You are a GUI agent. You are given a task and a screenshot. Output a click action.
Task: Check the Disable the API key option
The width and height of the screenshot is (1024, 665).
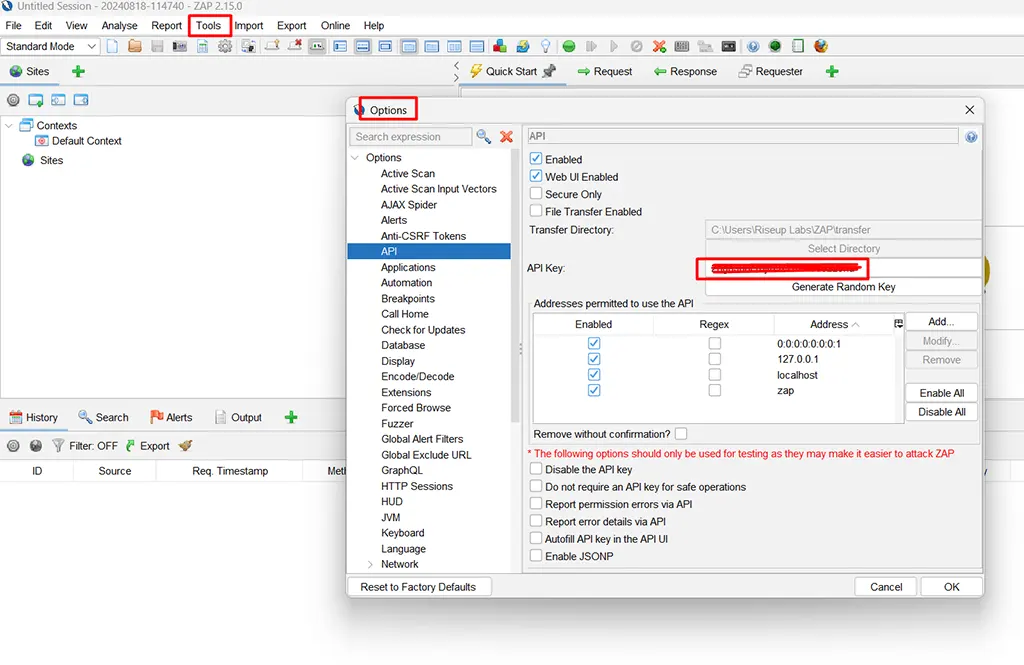pyautogui.click(x=537, y=469)
